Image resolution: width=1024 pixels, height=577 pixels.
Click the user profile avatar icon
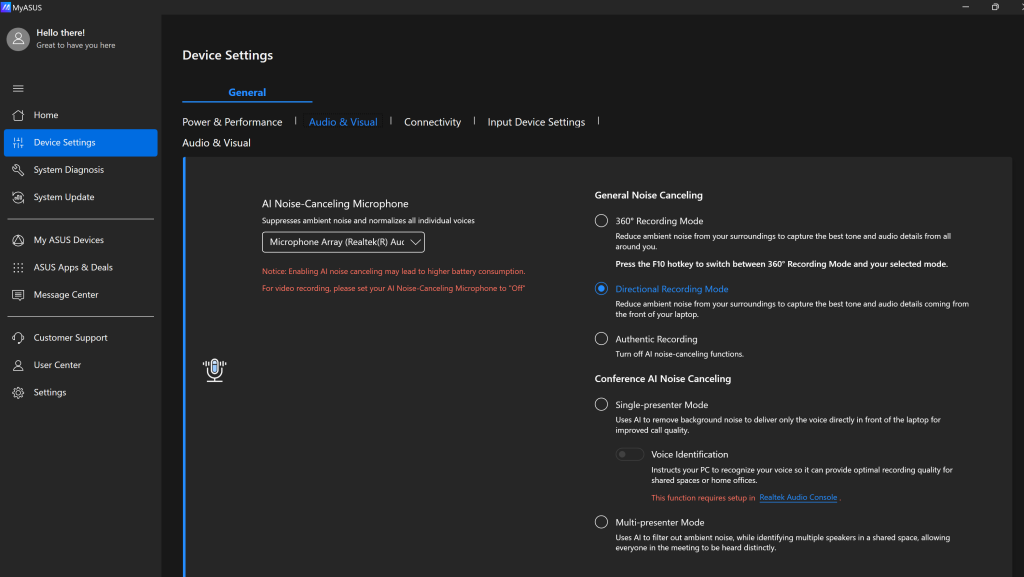18,39
